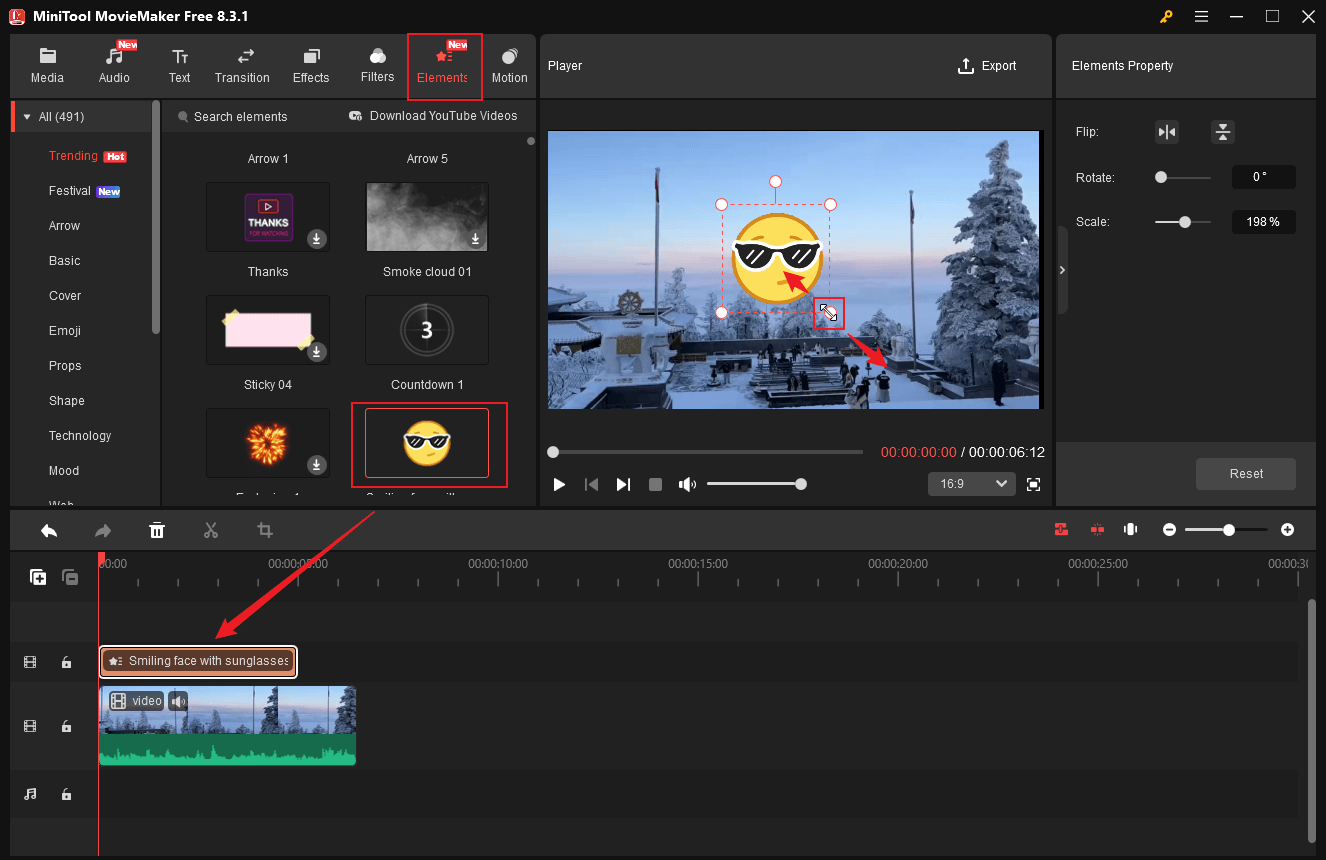1326x860 pixels.
Task: Mute the player volume
Action: point(687,484)
